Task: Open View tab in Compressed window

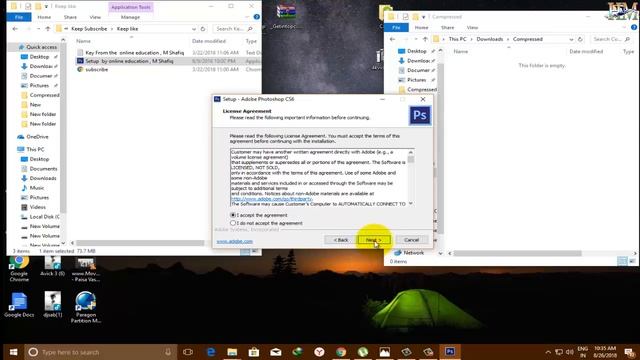Action: click(x=472, y=27)
